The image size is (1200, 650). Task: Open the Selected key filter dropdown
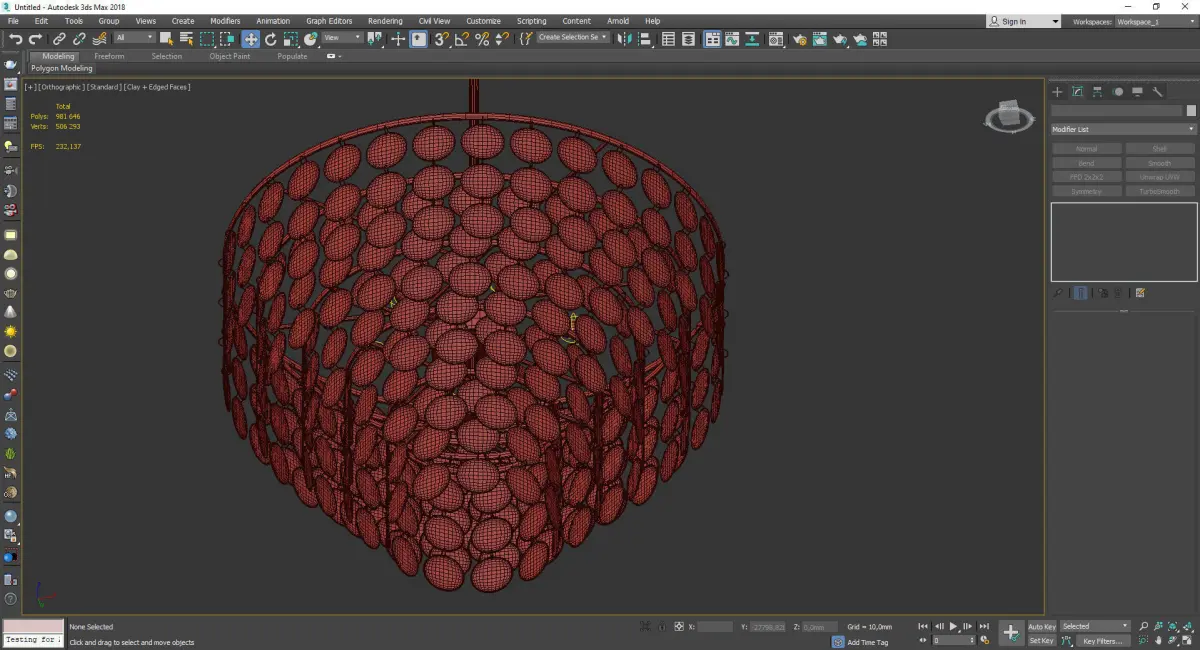click(1095, 626)
